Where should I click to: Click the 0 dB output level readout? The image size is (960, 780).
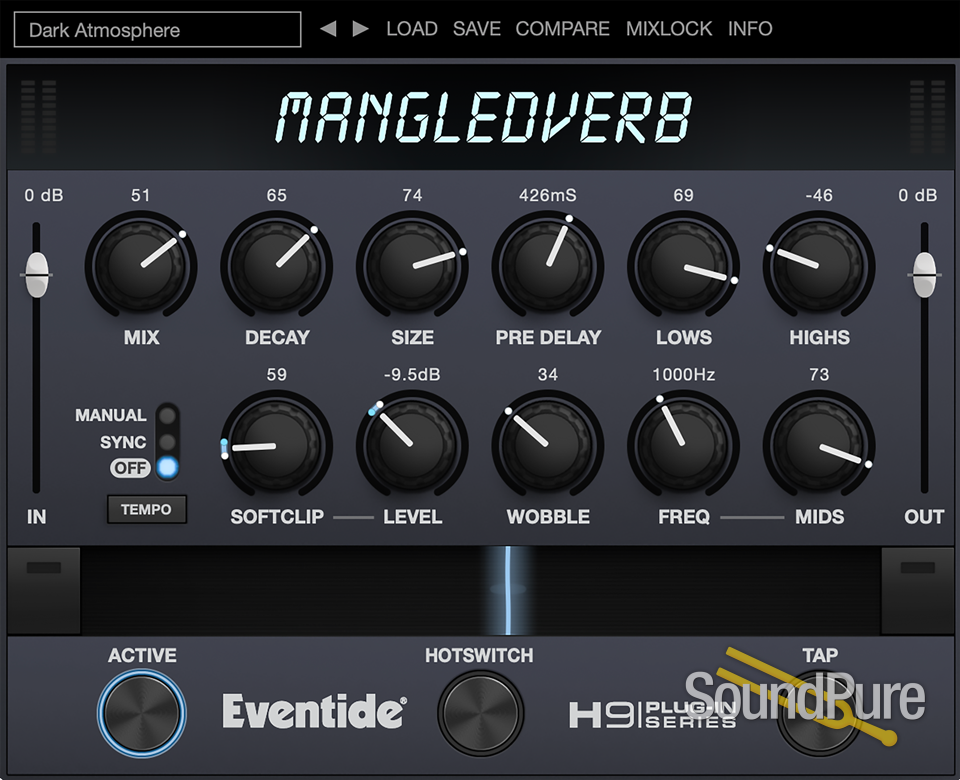point(917,195)
